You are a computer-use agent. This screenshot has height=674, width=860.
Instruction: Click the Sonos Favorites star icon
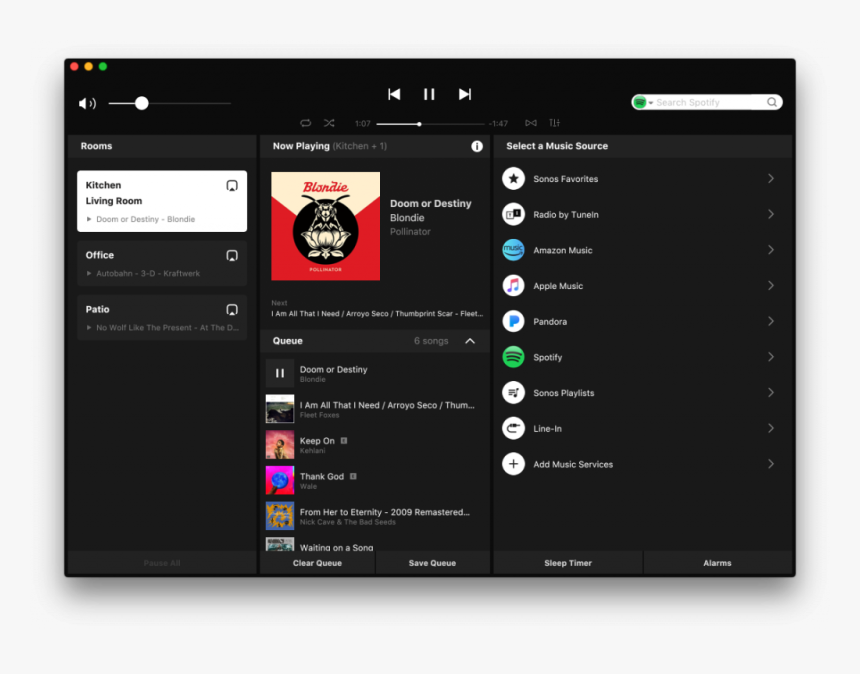click(513, 179)
